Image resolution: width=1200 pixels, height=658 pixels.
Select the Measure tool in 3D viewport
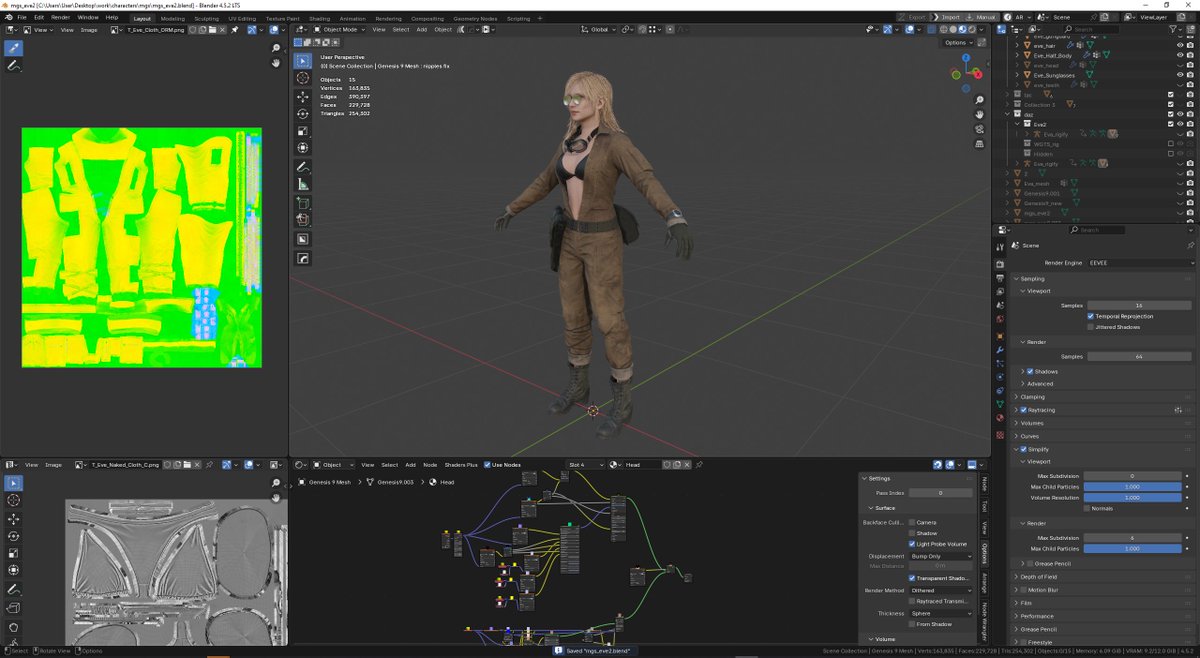303,184
